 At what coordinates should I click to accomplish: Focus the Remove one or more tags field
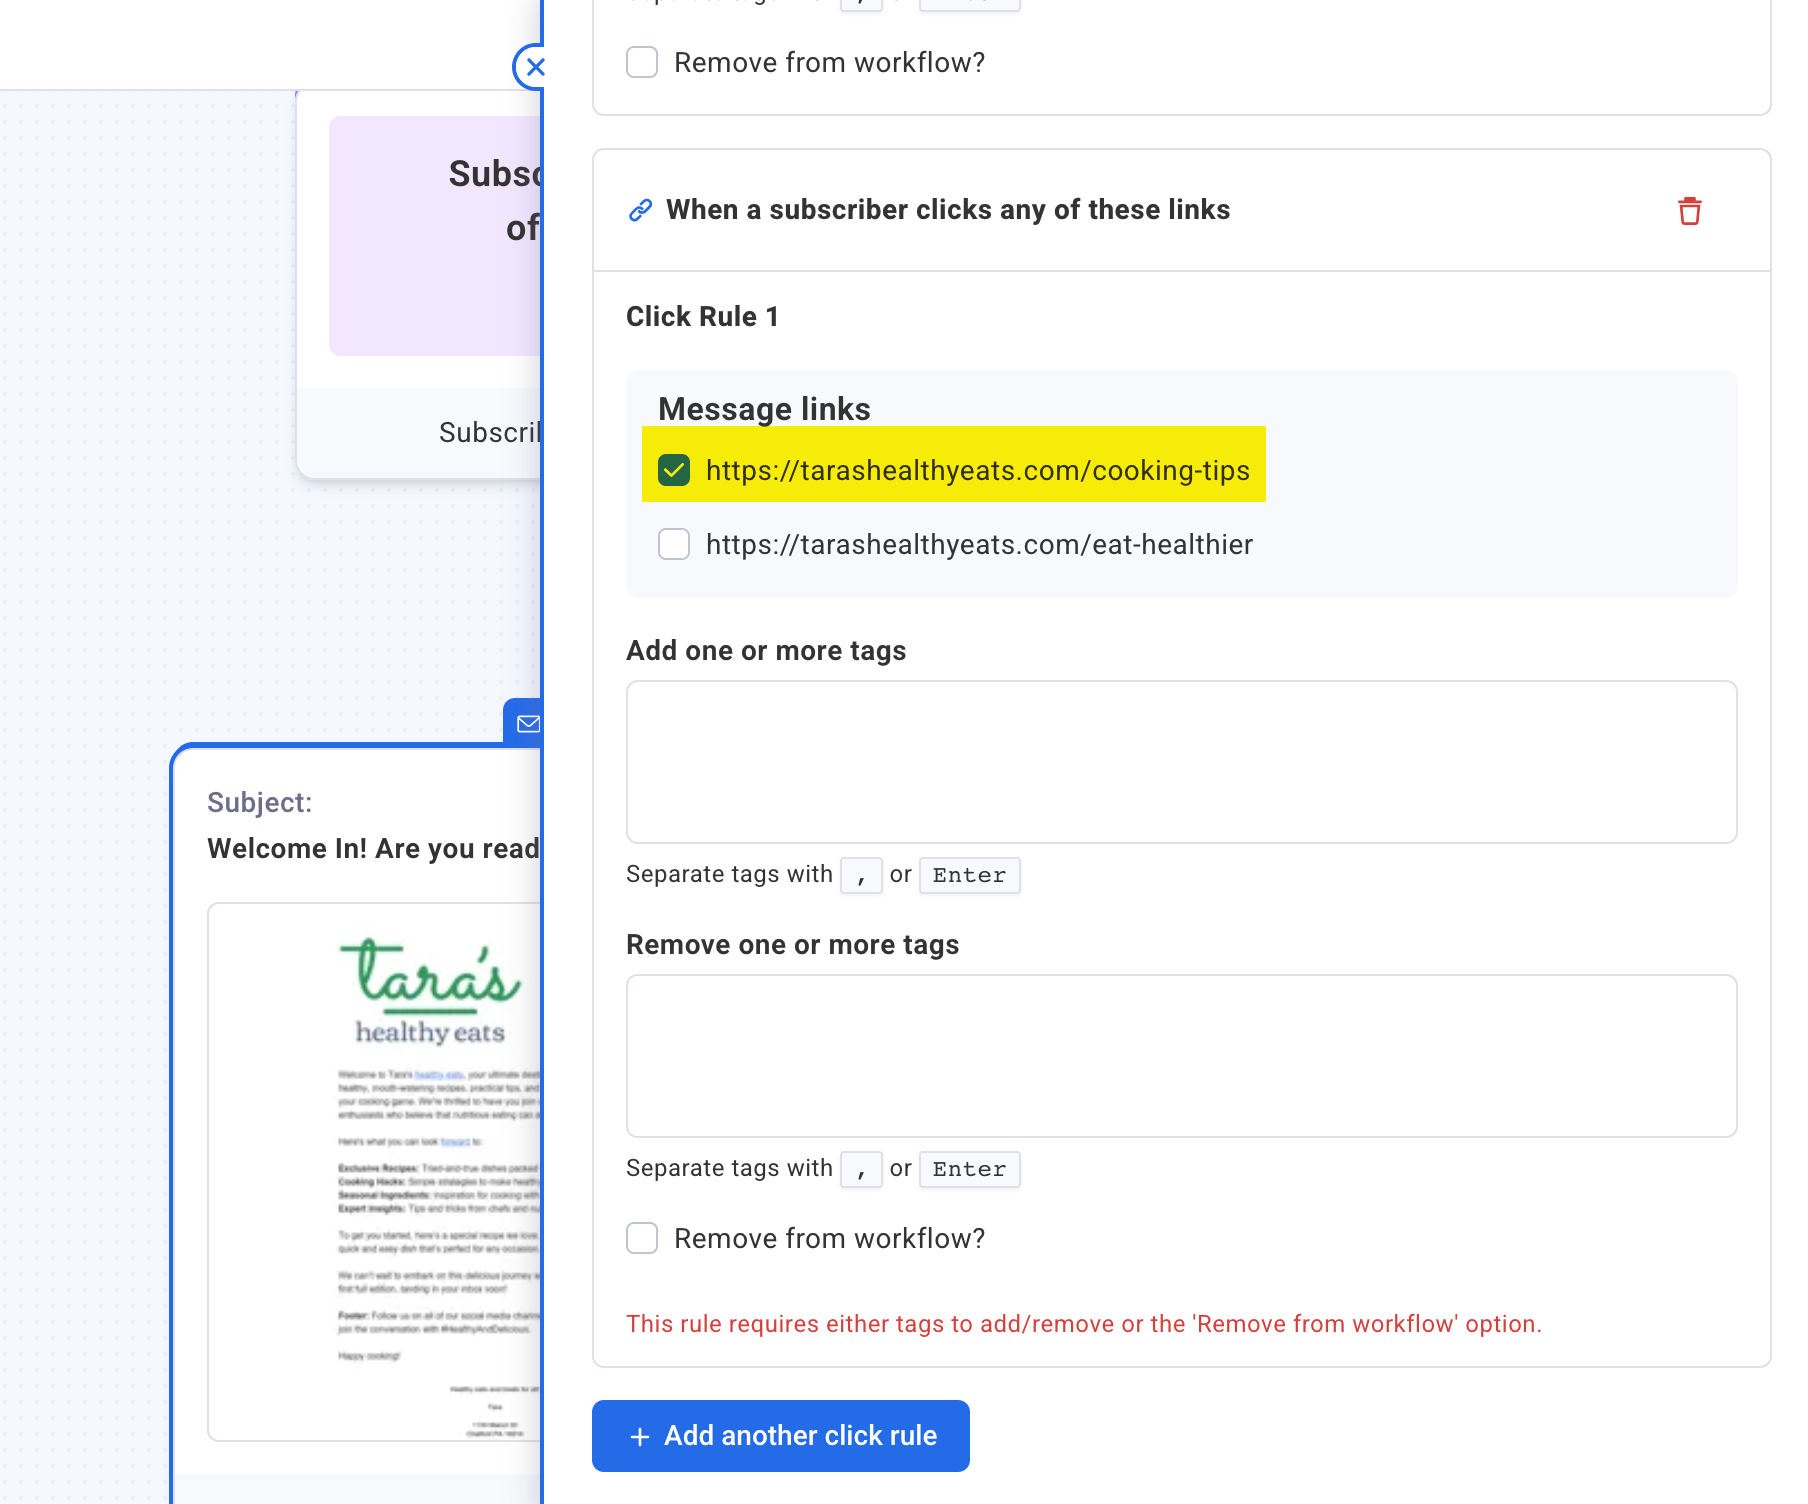click(1181, 1056)
